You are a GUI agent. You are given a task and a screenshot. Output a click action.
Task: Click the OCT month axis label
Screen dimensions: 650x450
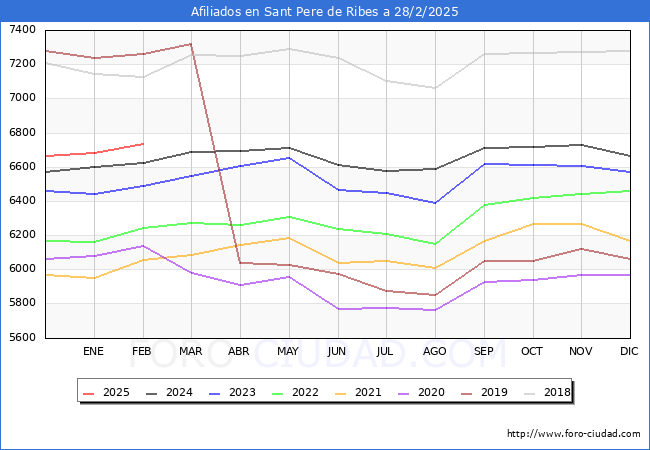(532, 351)
